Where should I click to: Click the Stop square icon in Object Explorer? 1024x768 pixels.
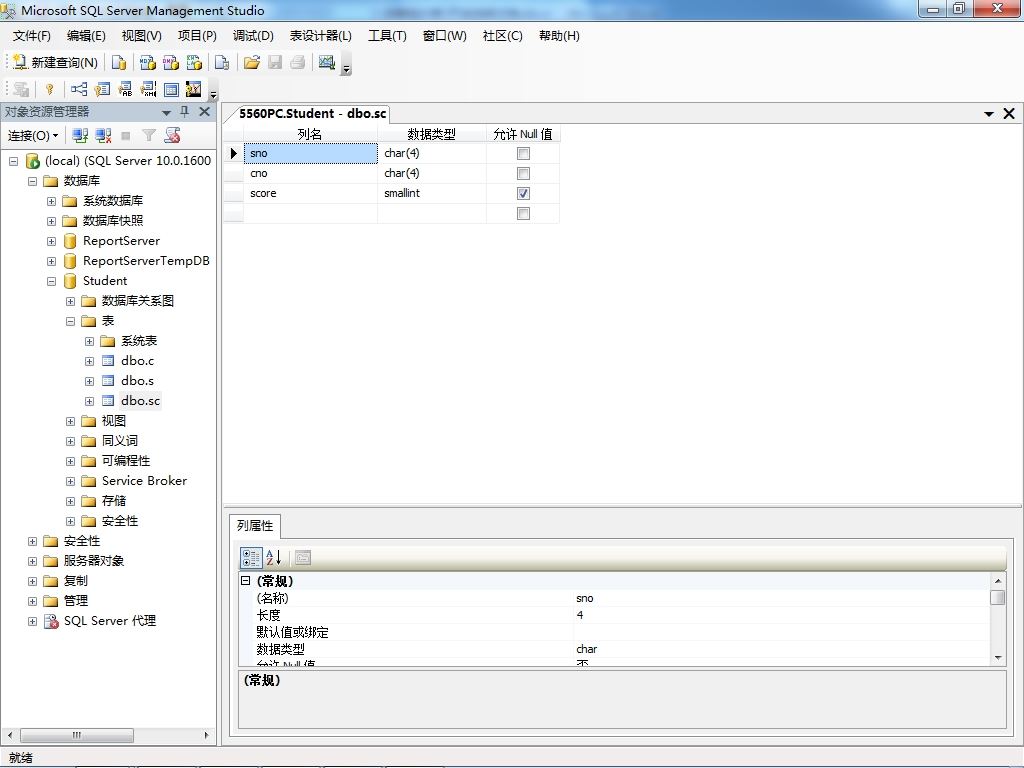tap(126, 135)
